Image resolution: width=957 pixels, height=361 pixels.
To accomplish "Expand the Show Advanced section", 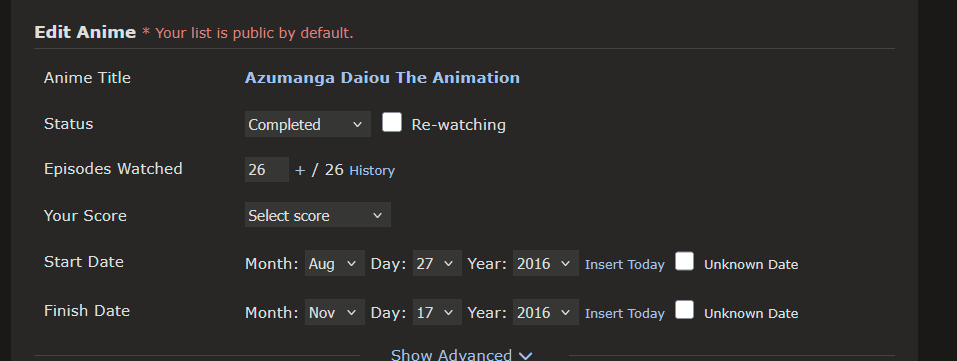I will [461, 355].
